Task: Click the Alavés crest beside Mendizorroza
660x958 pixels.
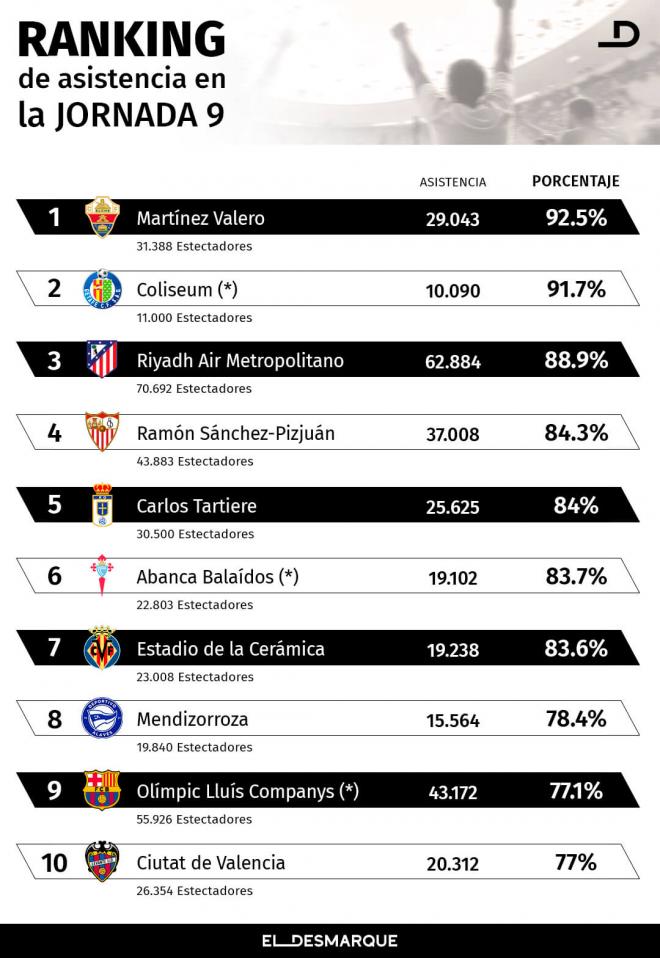Action: pos(101,718)
